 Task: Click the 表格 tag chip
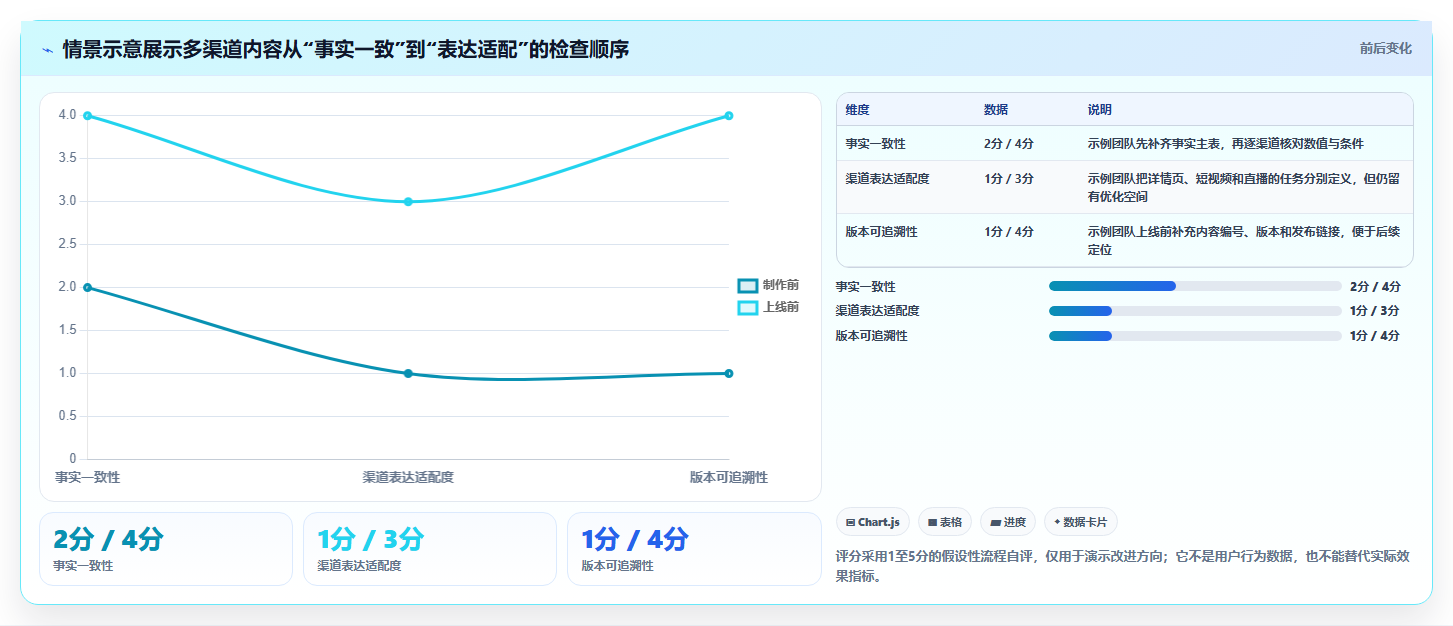945,522
